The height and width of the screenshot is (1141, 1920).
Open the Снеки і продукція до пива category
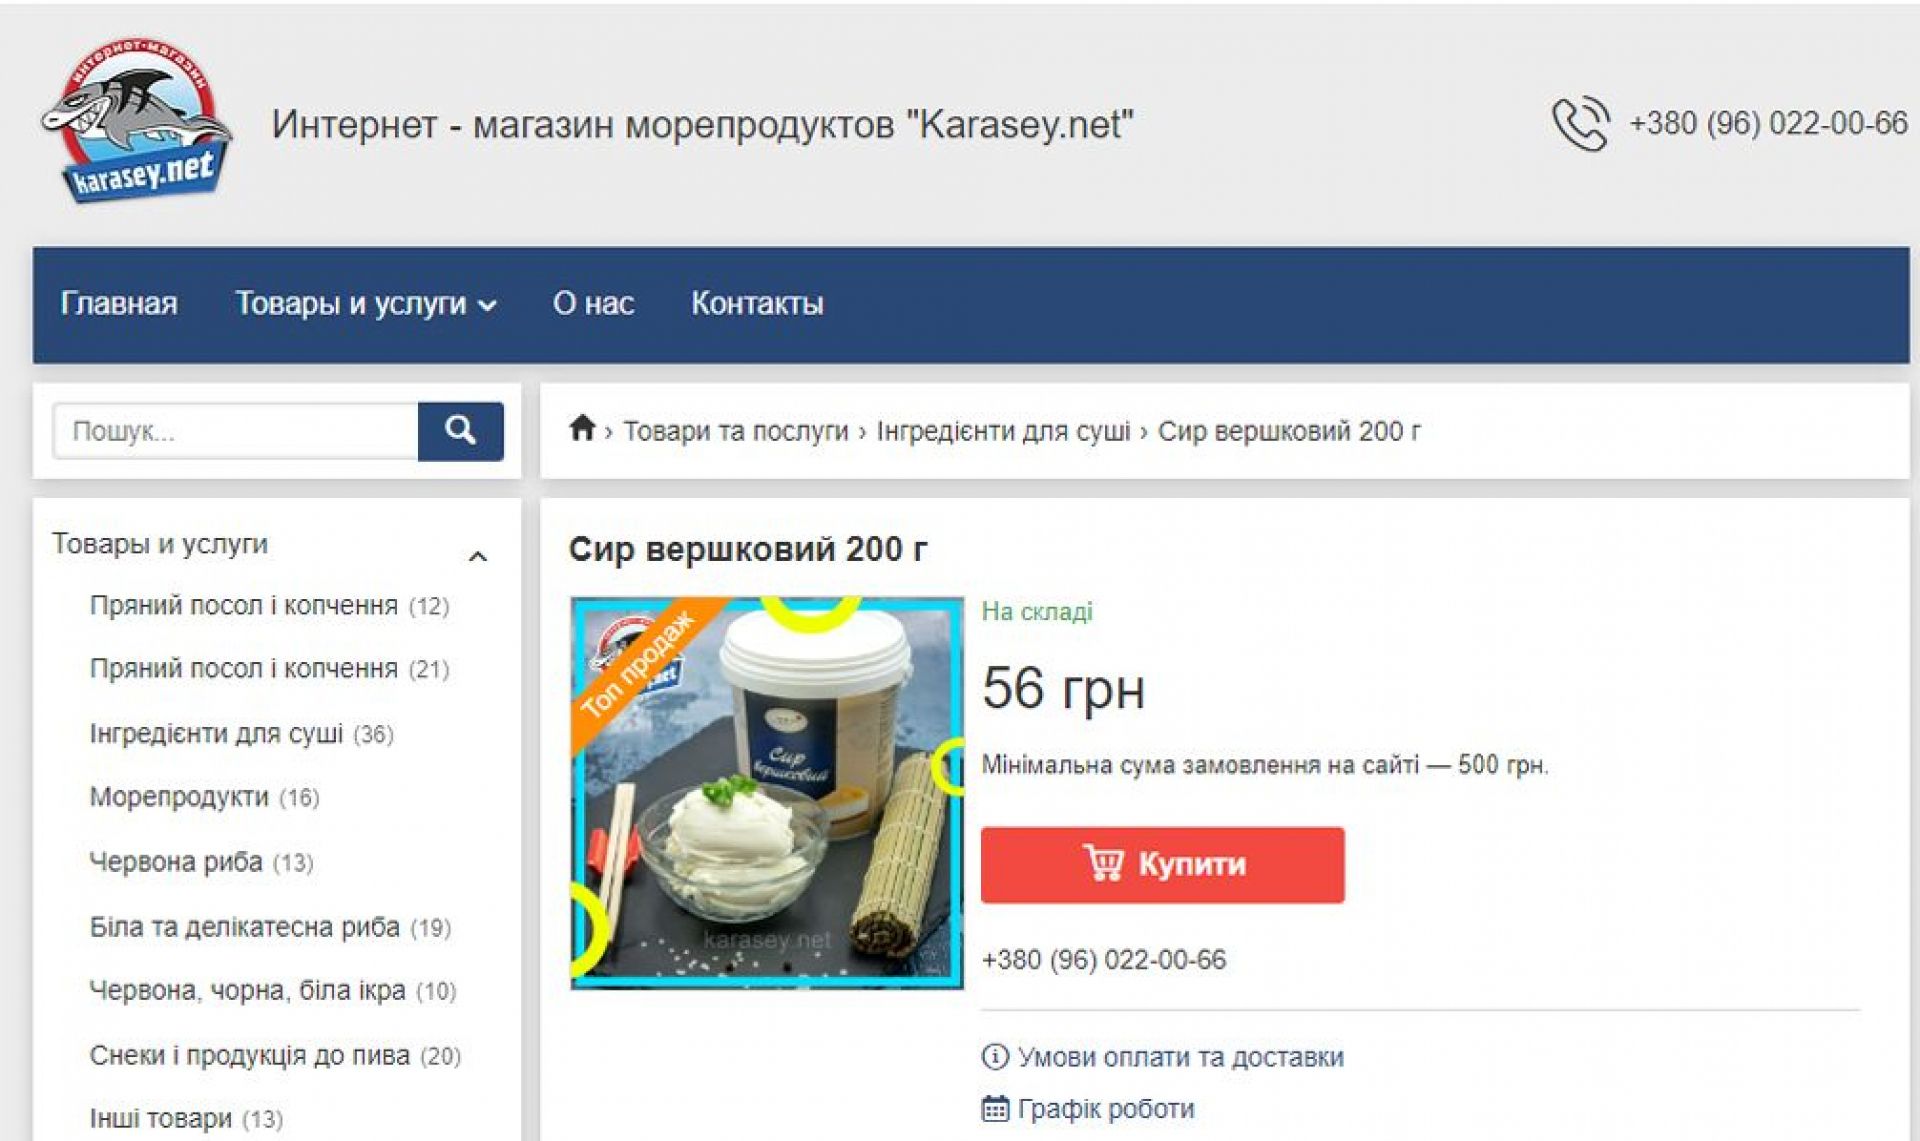[250, 1055]
